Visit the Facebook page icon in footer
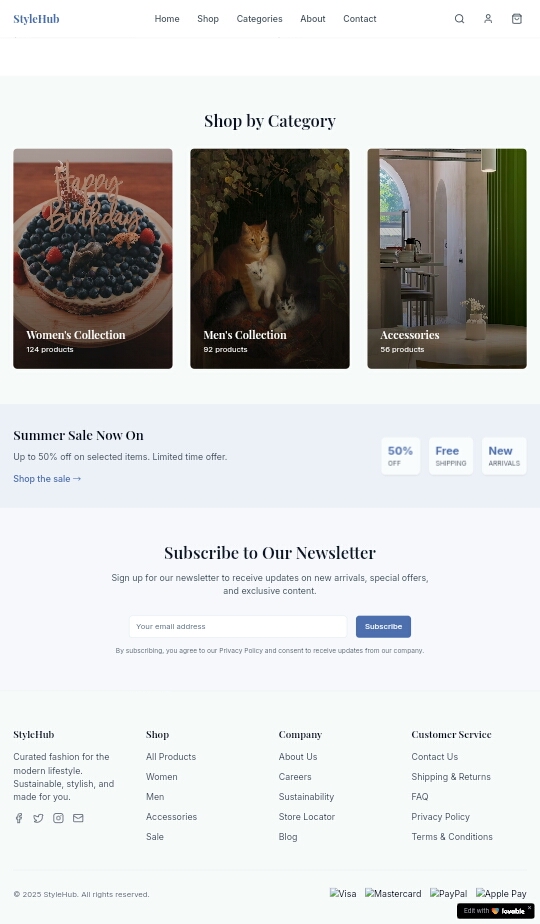540x924 pixels. [x=19, y=818]
